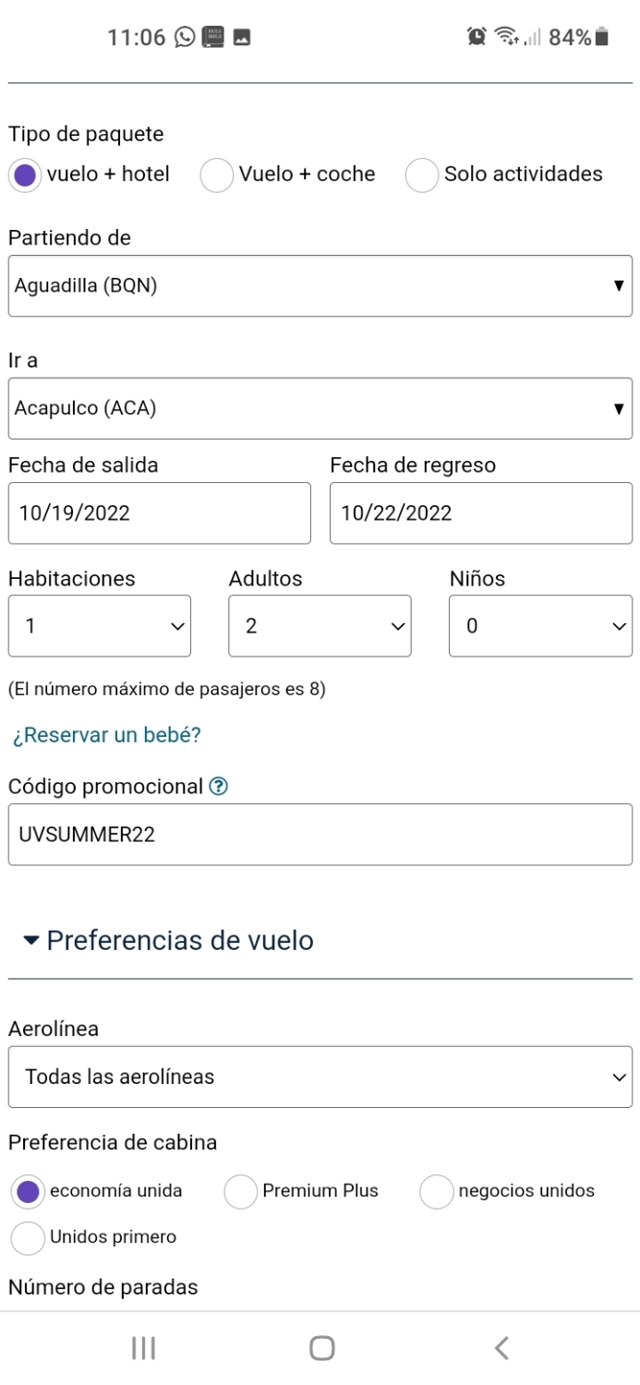Tap the alarm clock icon in status bar

point(476,37)
